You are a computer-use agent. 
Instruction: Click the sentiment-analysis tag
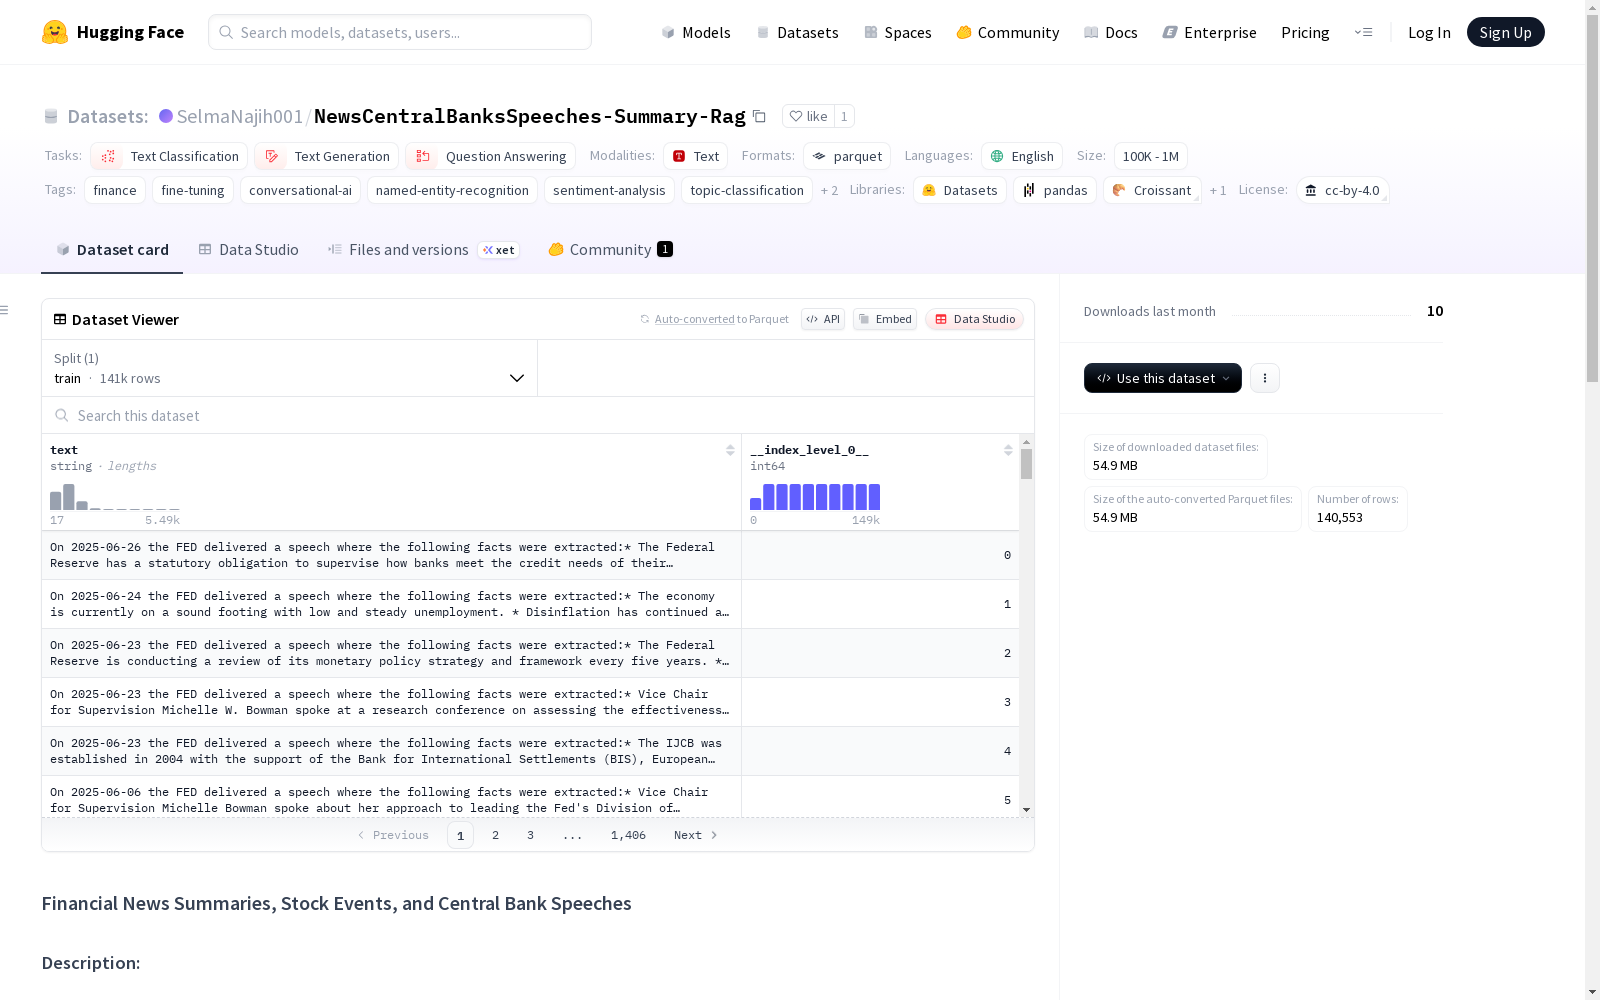(x=609, y=190)
